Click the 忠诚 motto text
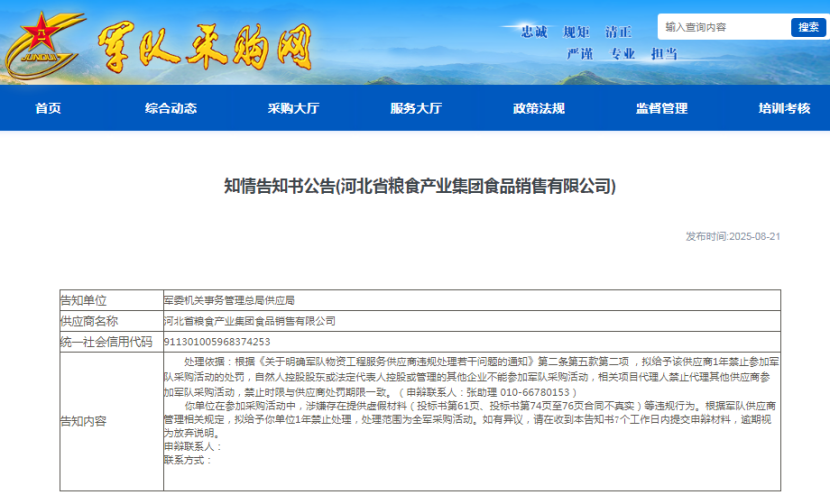 click(534, 32)
